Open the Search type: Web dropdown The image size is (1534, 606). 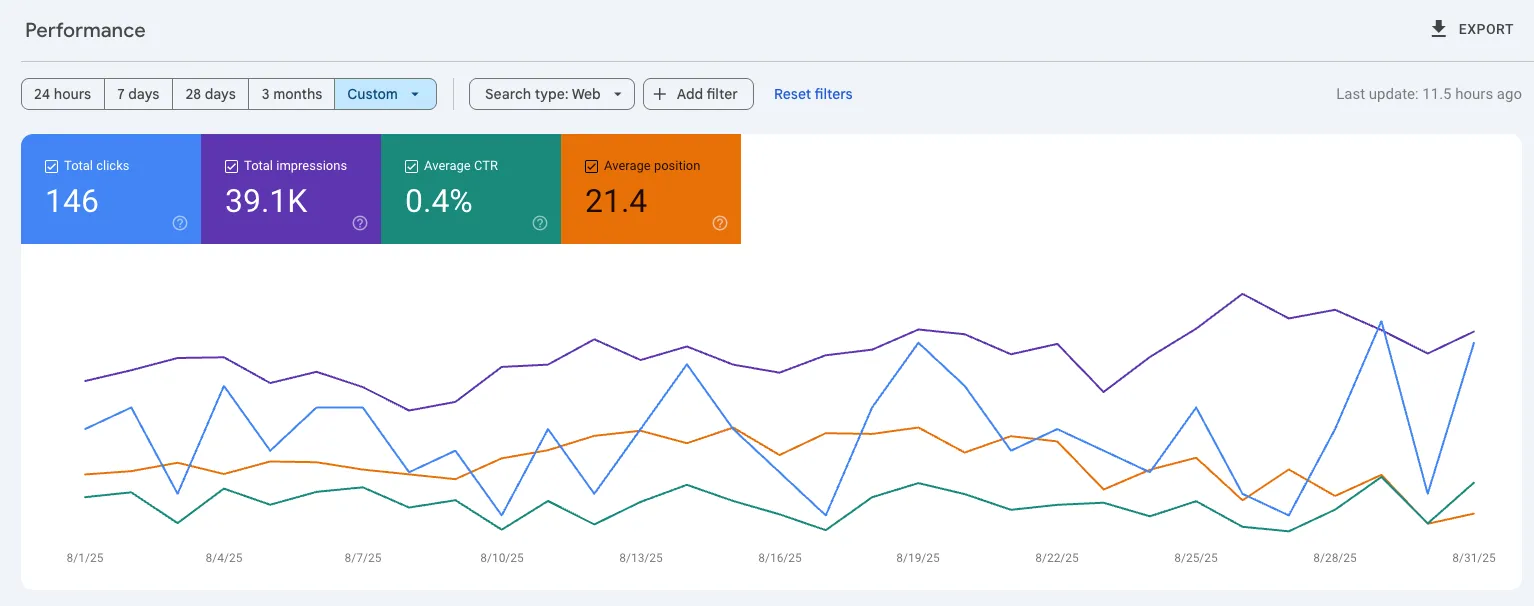coord(551,94)
